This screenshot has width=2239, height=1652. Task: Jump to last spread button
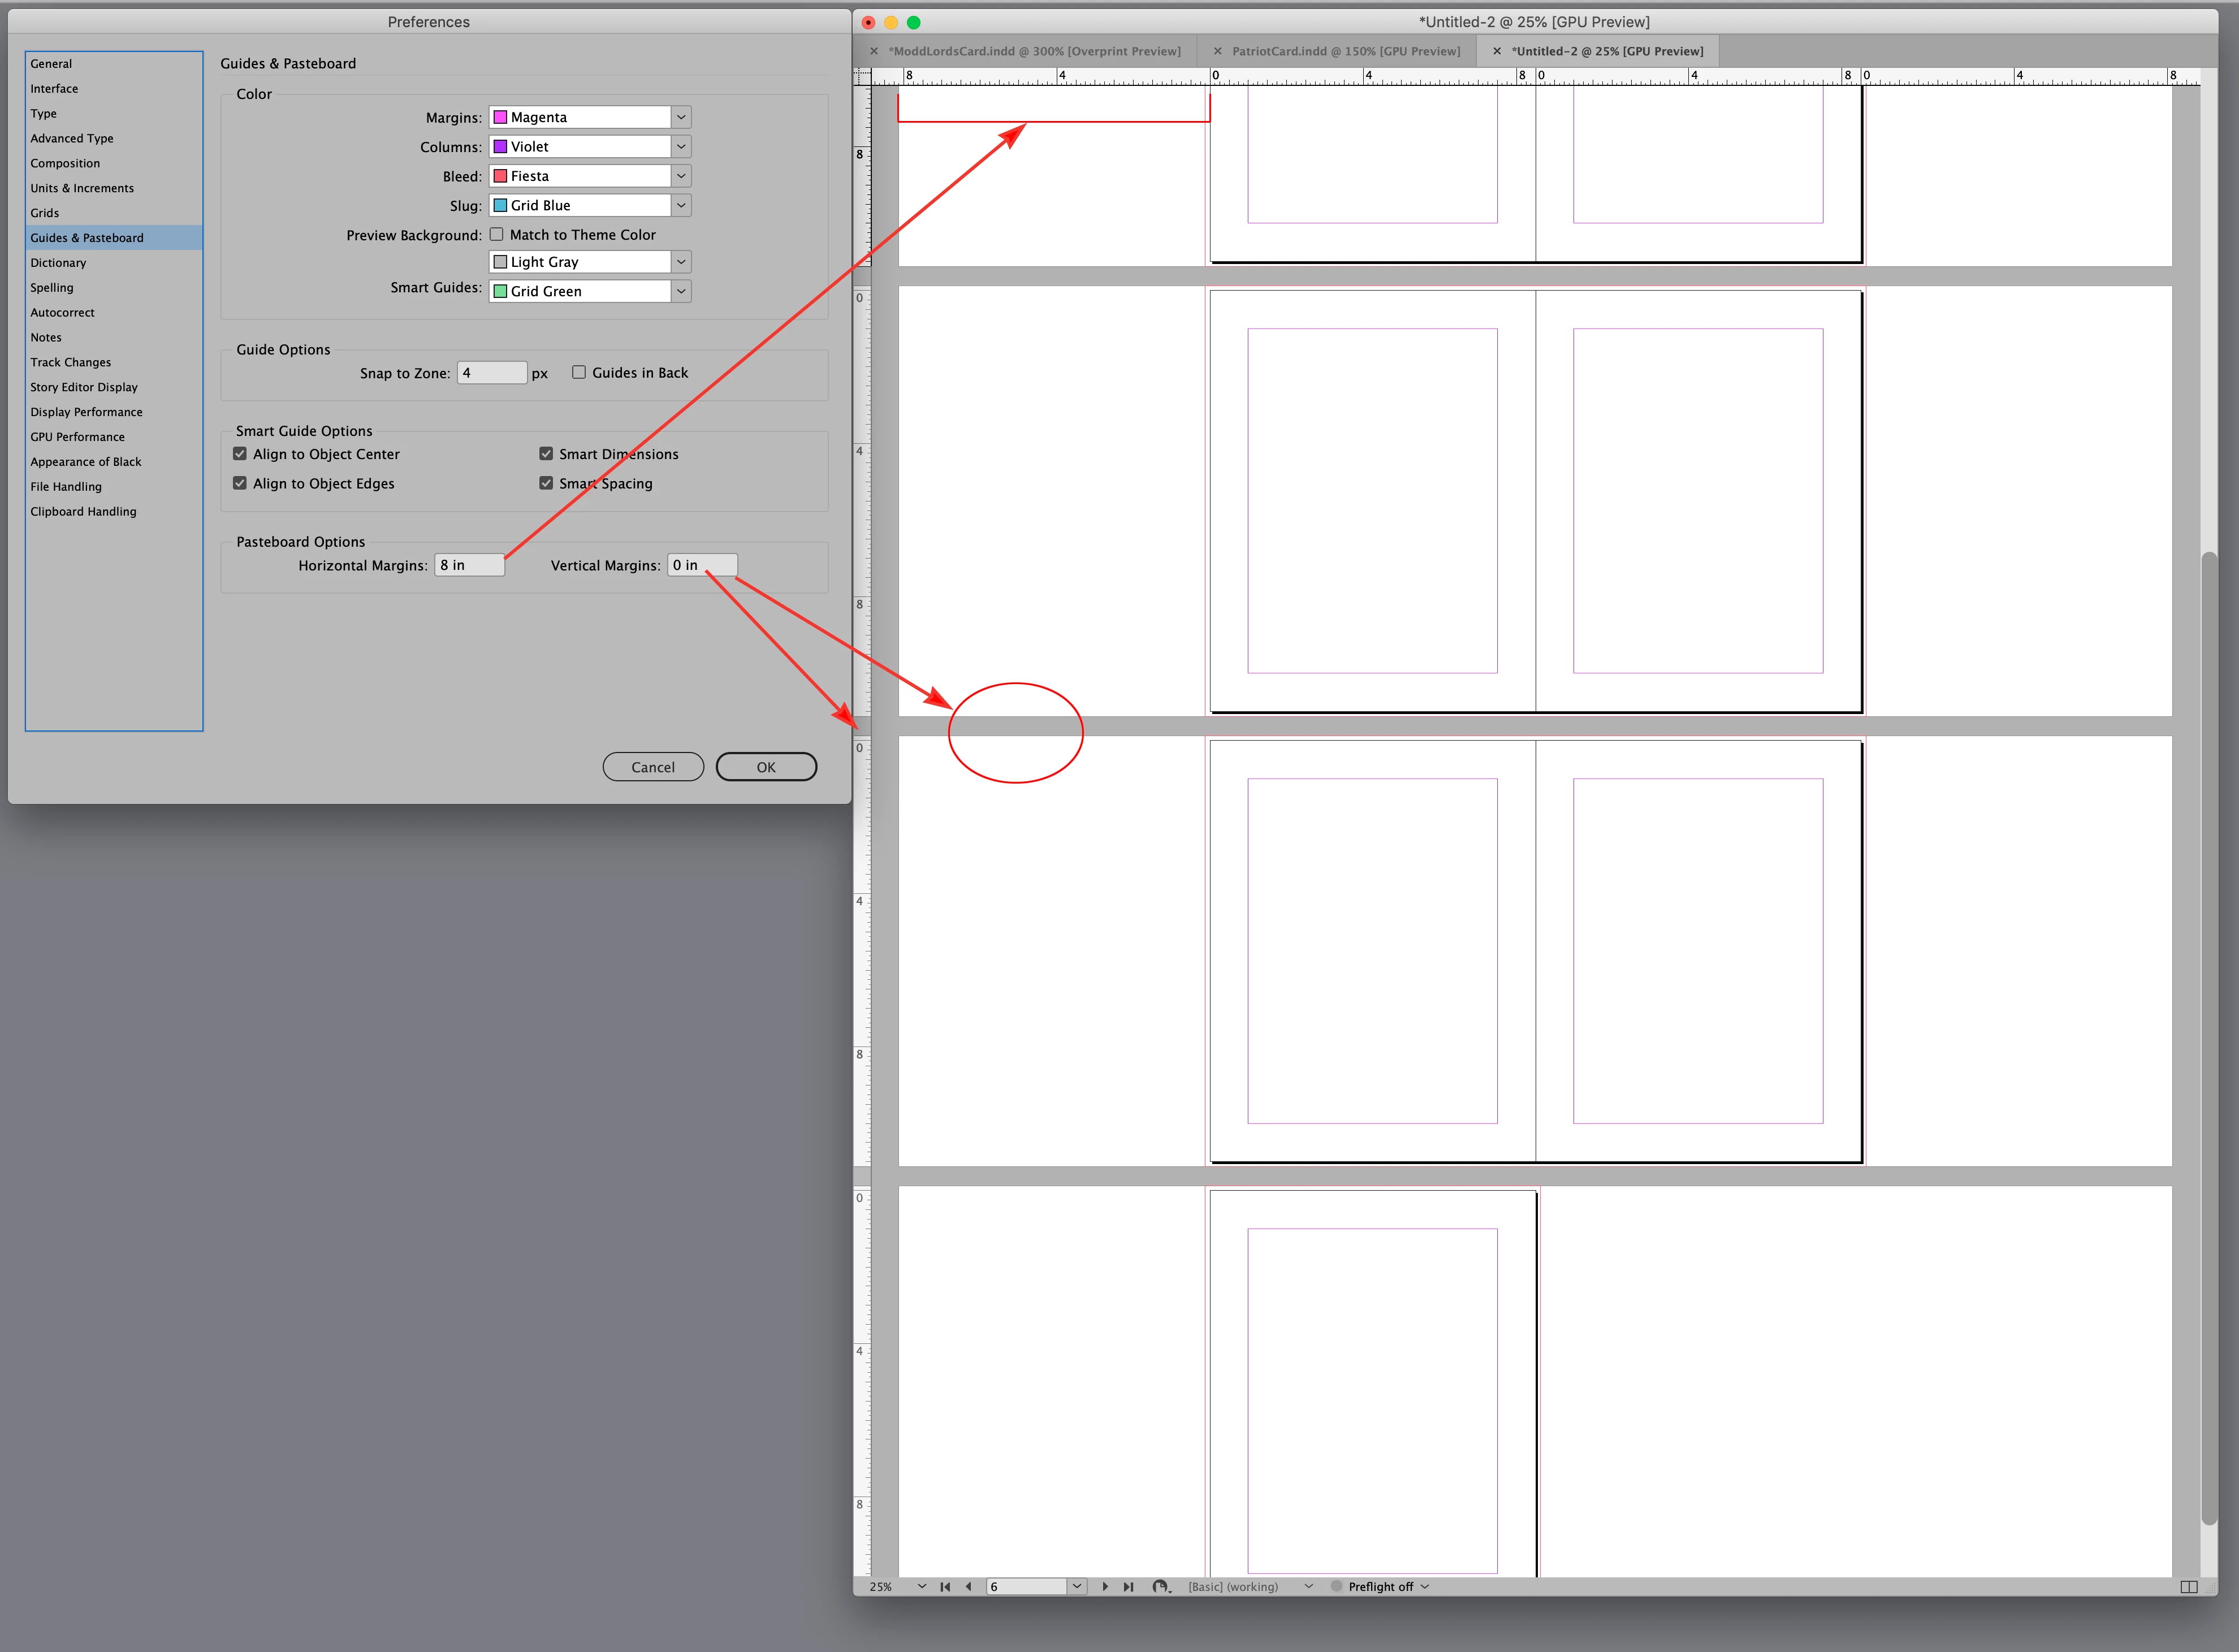[1129, 1586]
